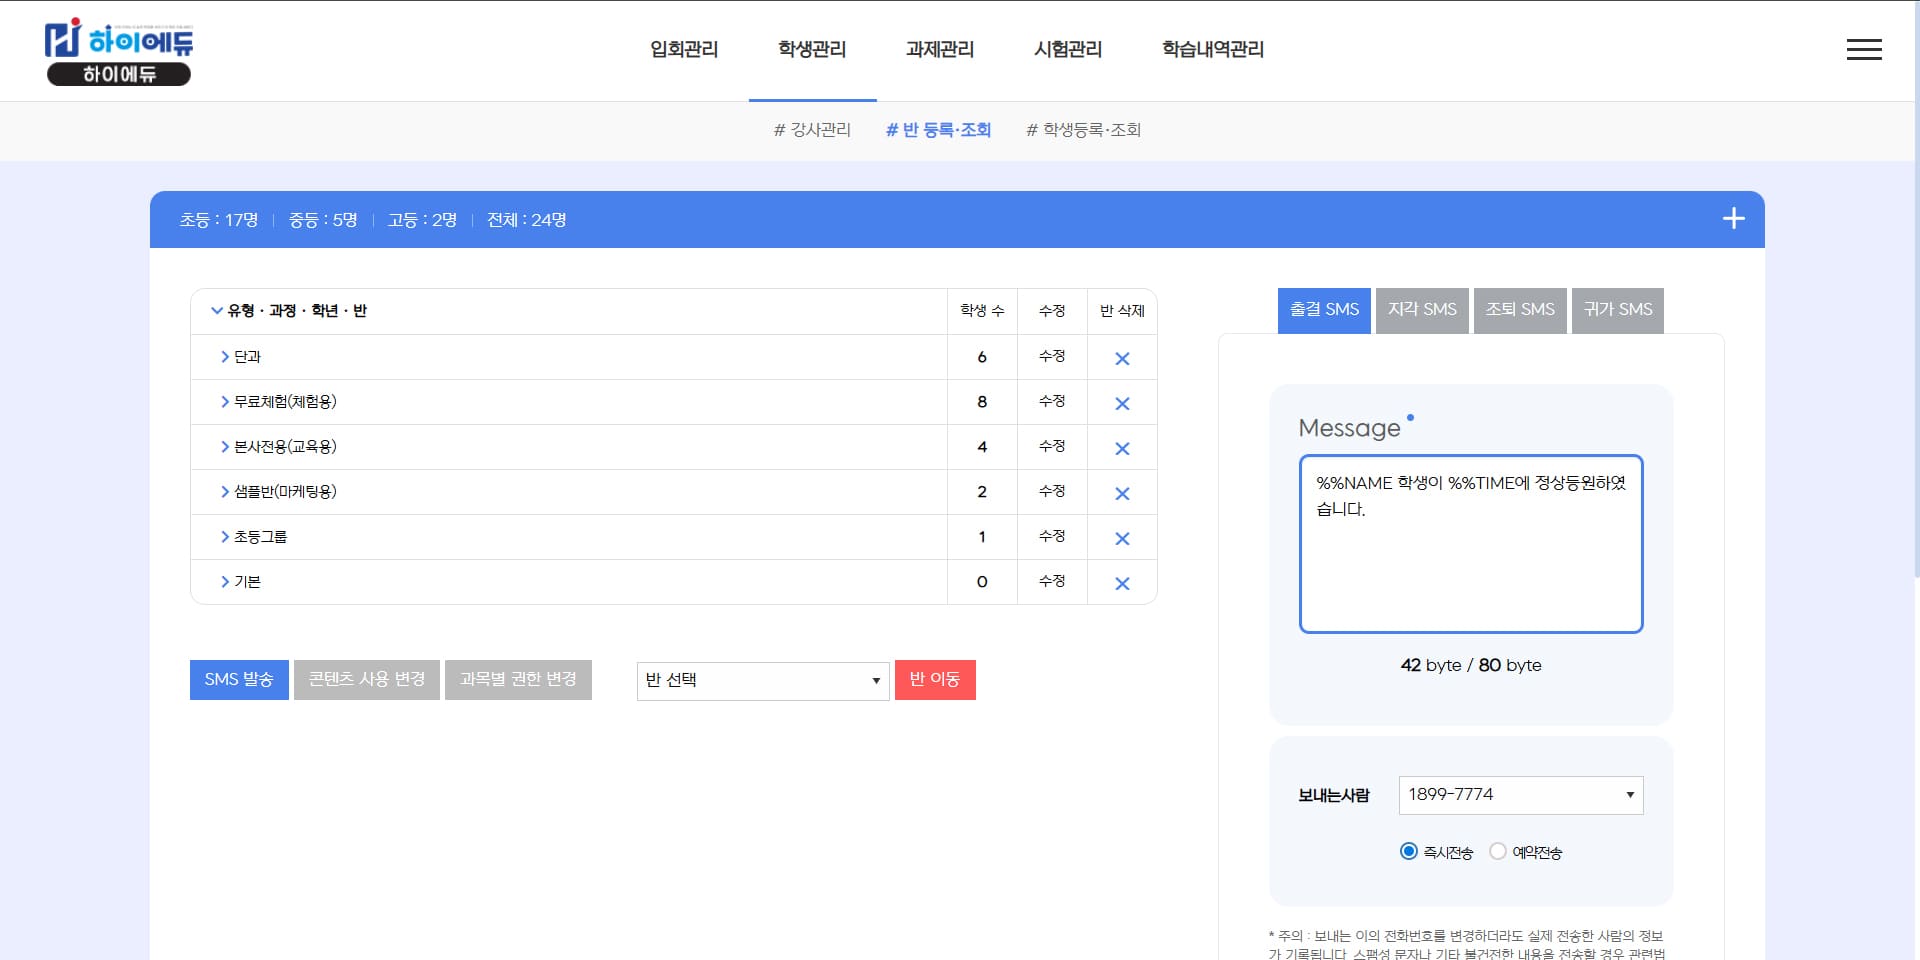Image resolution: width=1920 pixels, height=960 pixels.
Task: Open the 보내는사람 phone number dropdown
Action: point(1520,795)
